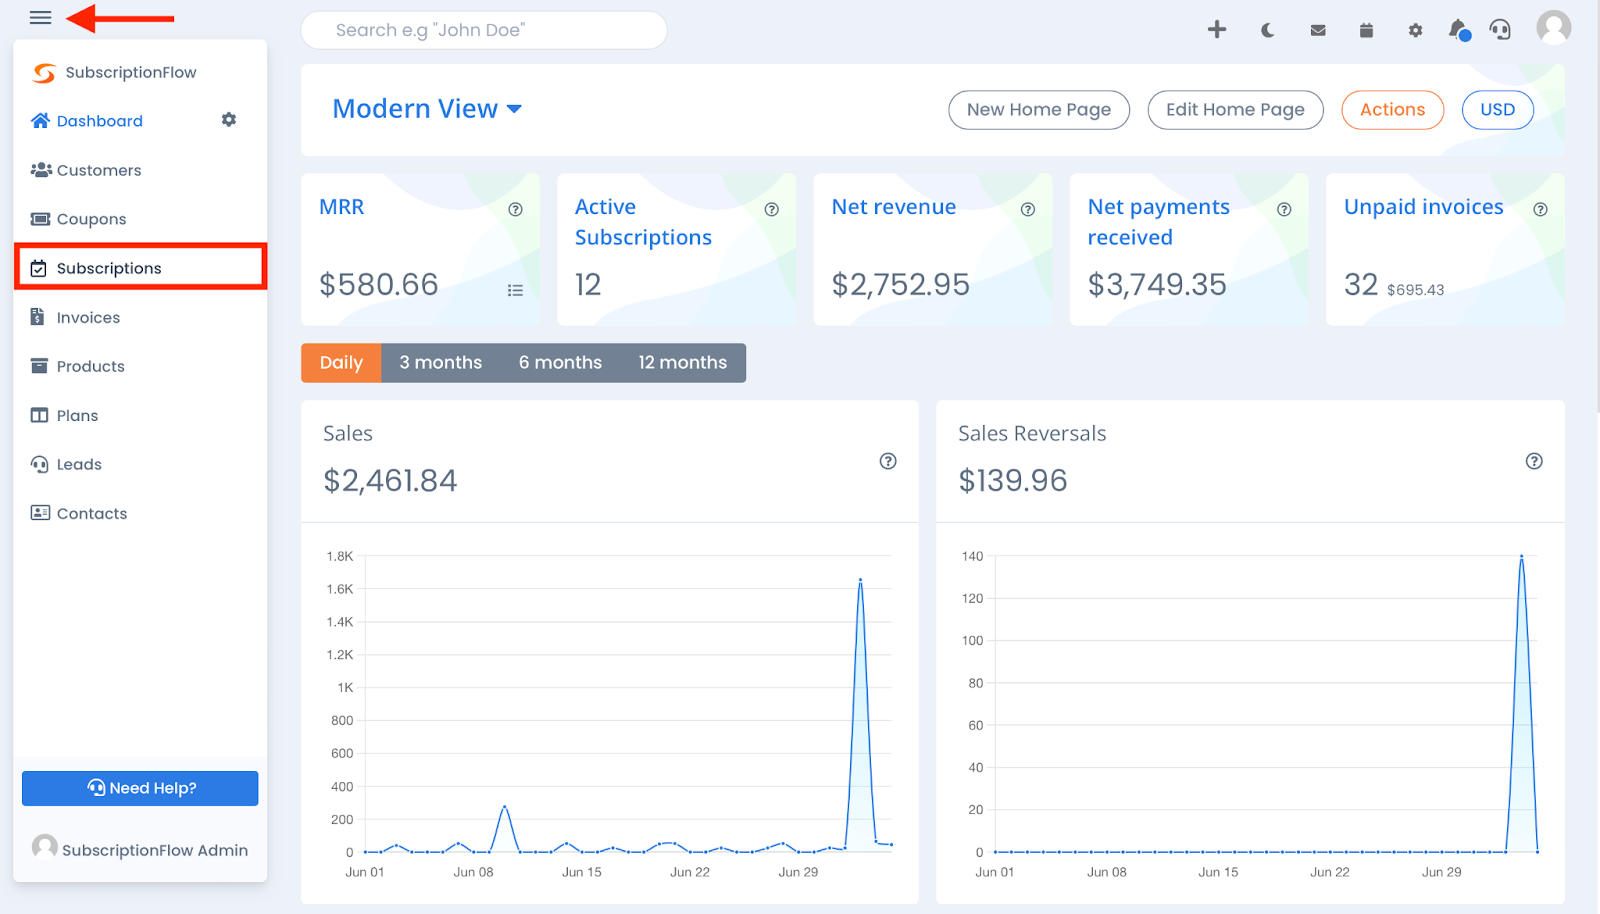Click the MRR card title

[342, 207]
